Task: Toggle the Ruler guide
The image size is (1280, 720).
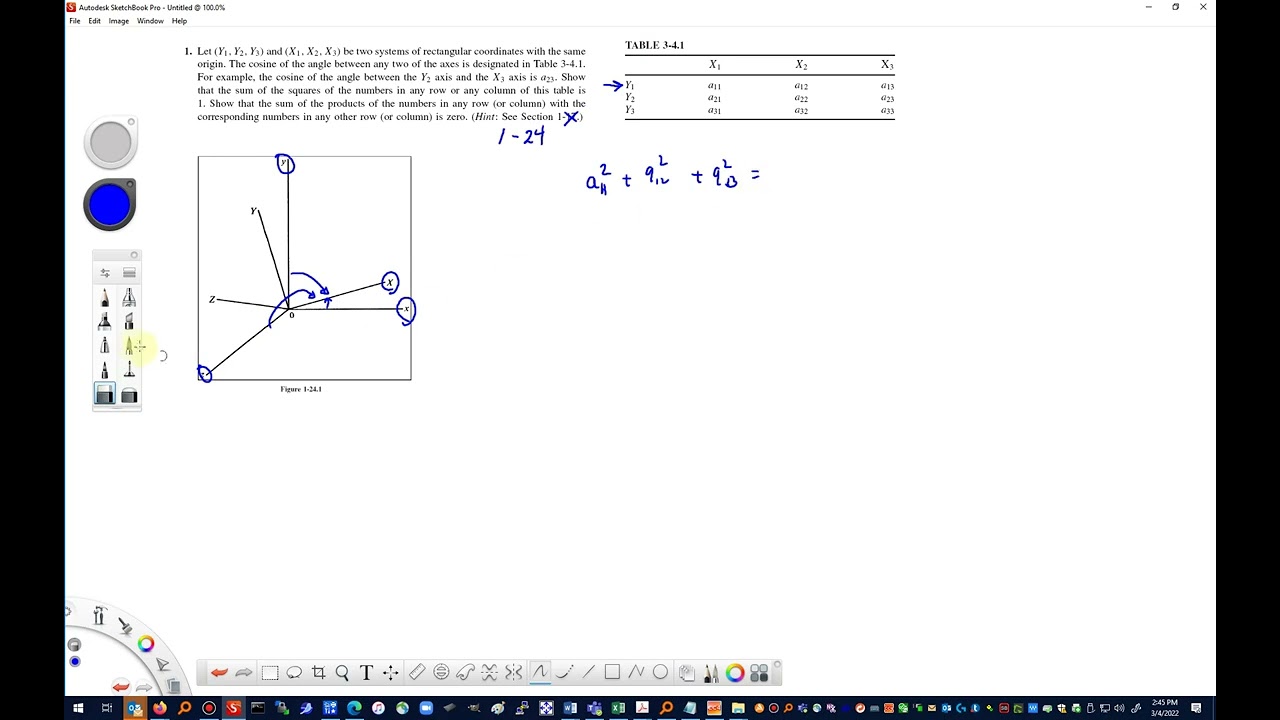Action: pyautogui.click(x=417, y=673)
